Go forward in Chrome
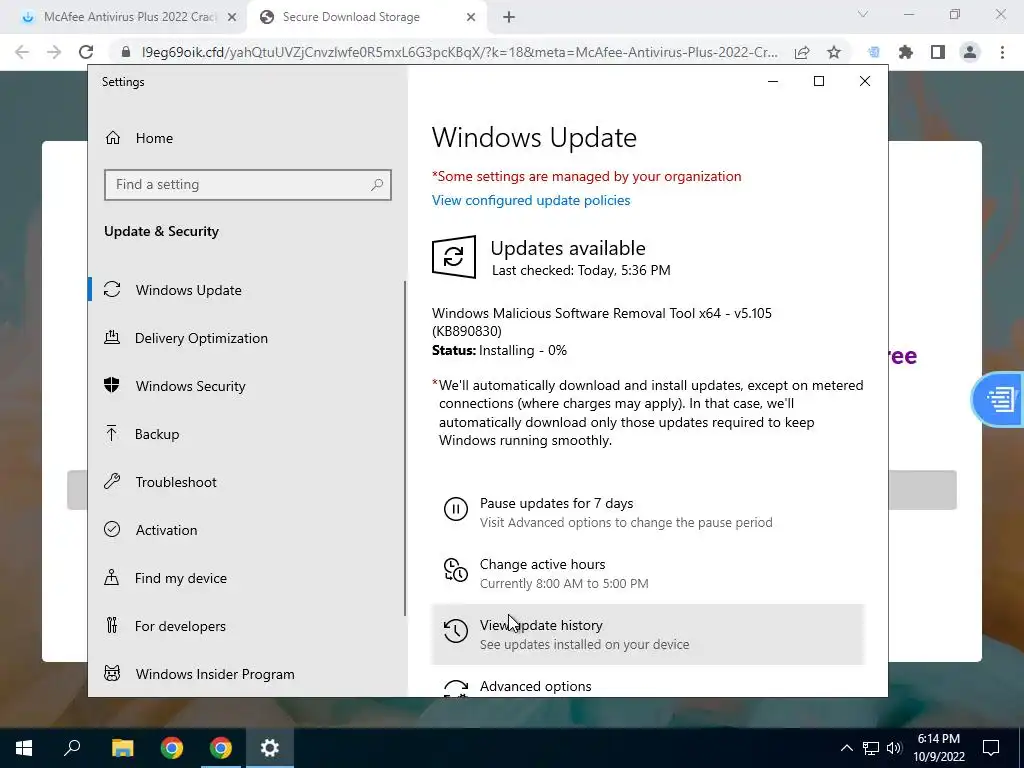 [x=54, y=52]
